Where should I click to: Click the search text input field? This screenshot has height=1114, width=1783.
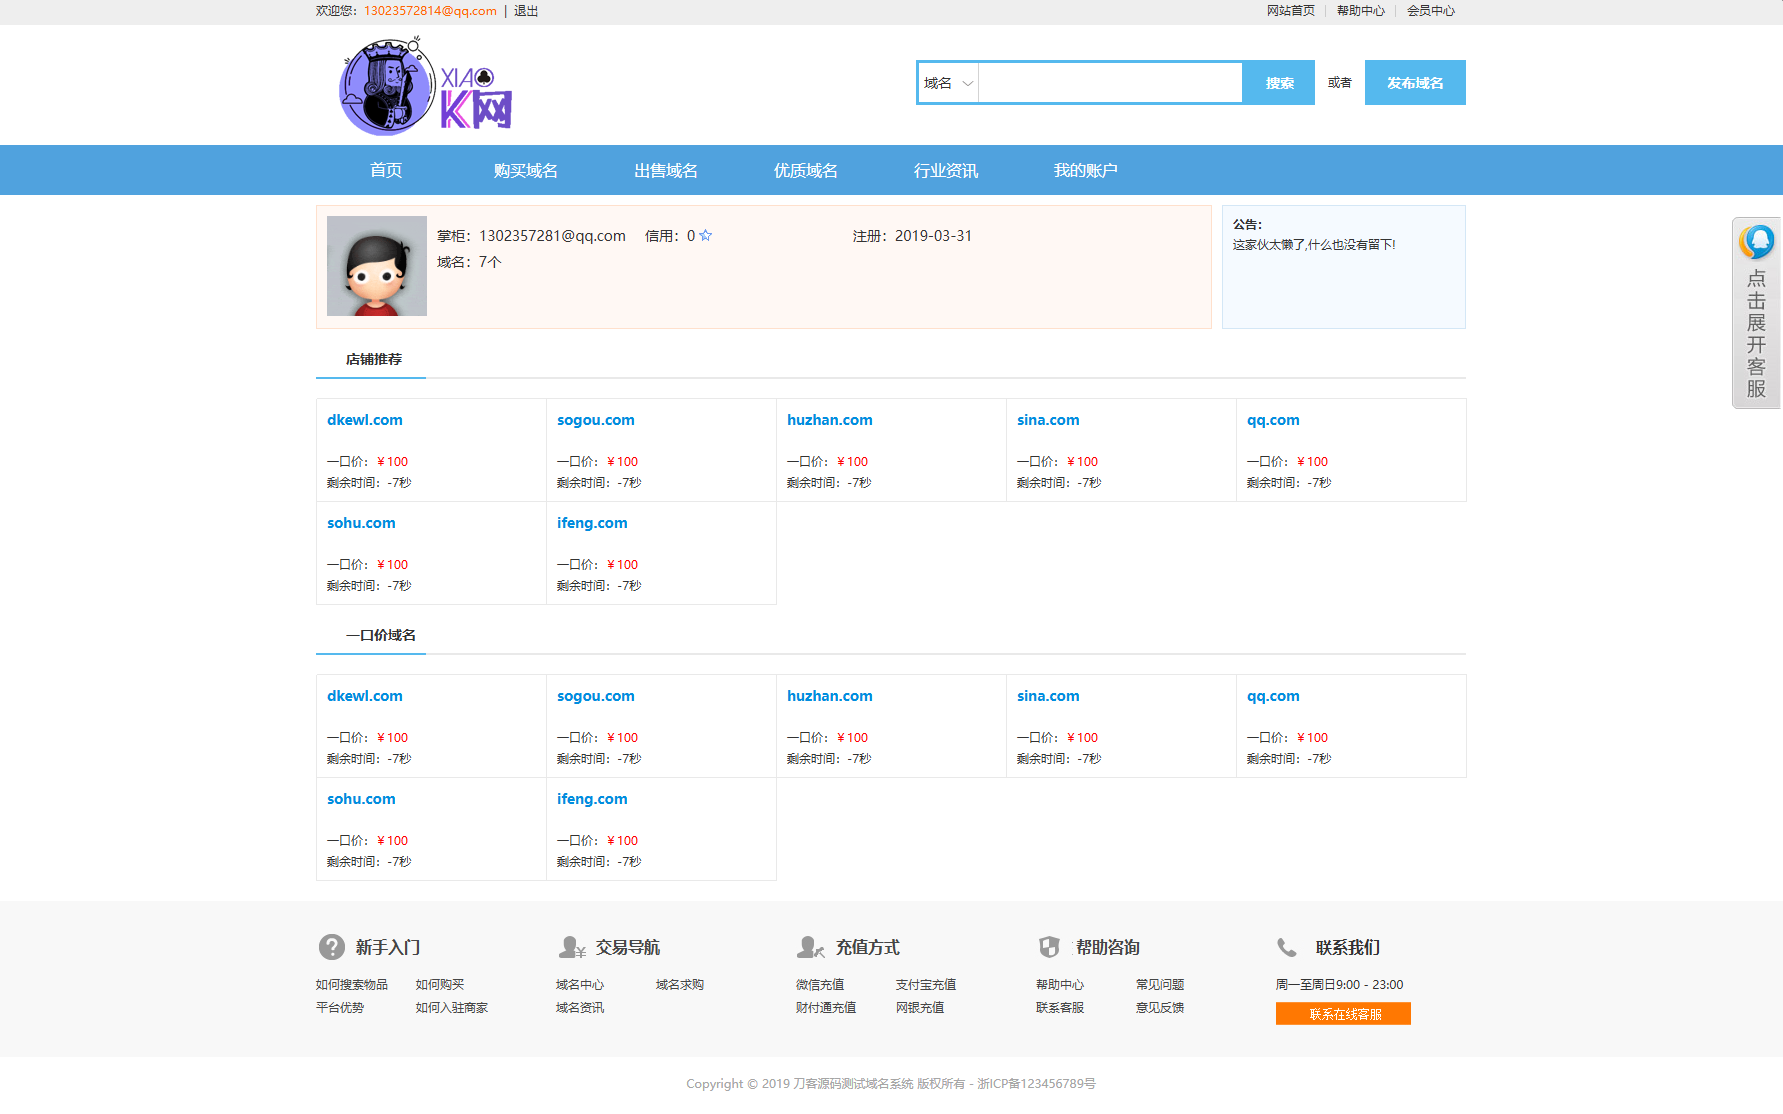pyautogui.click(x=1110, y=83)
